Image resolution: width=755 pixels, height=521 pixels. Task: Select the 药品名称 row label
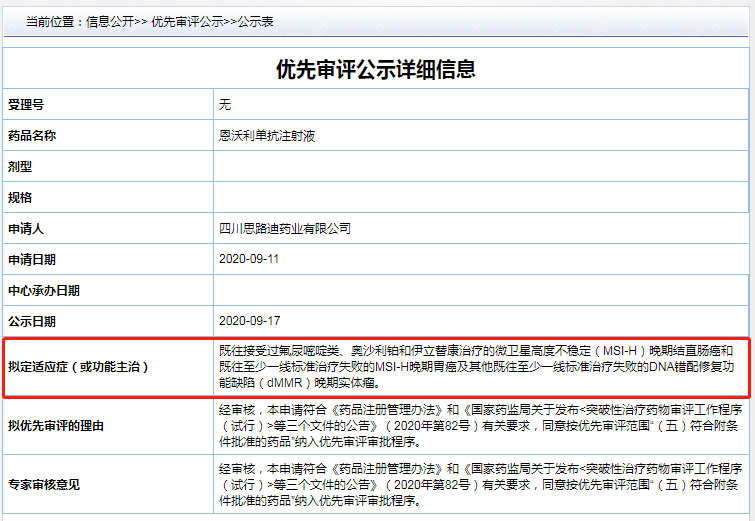[x=32, y=136]
